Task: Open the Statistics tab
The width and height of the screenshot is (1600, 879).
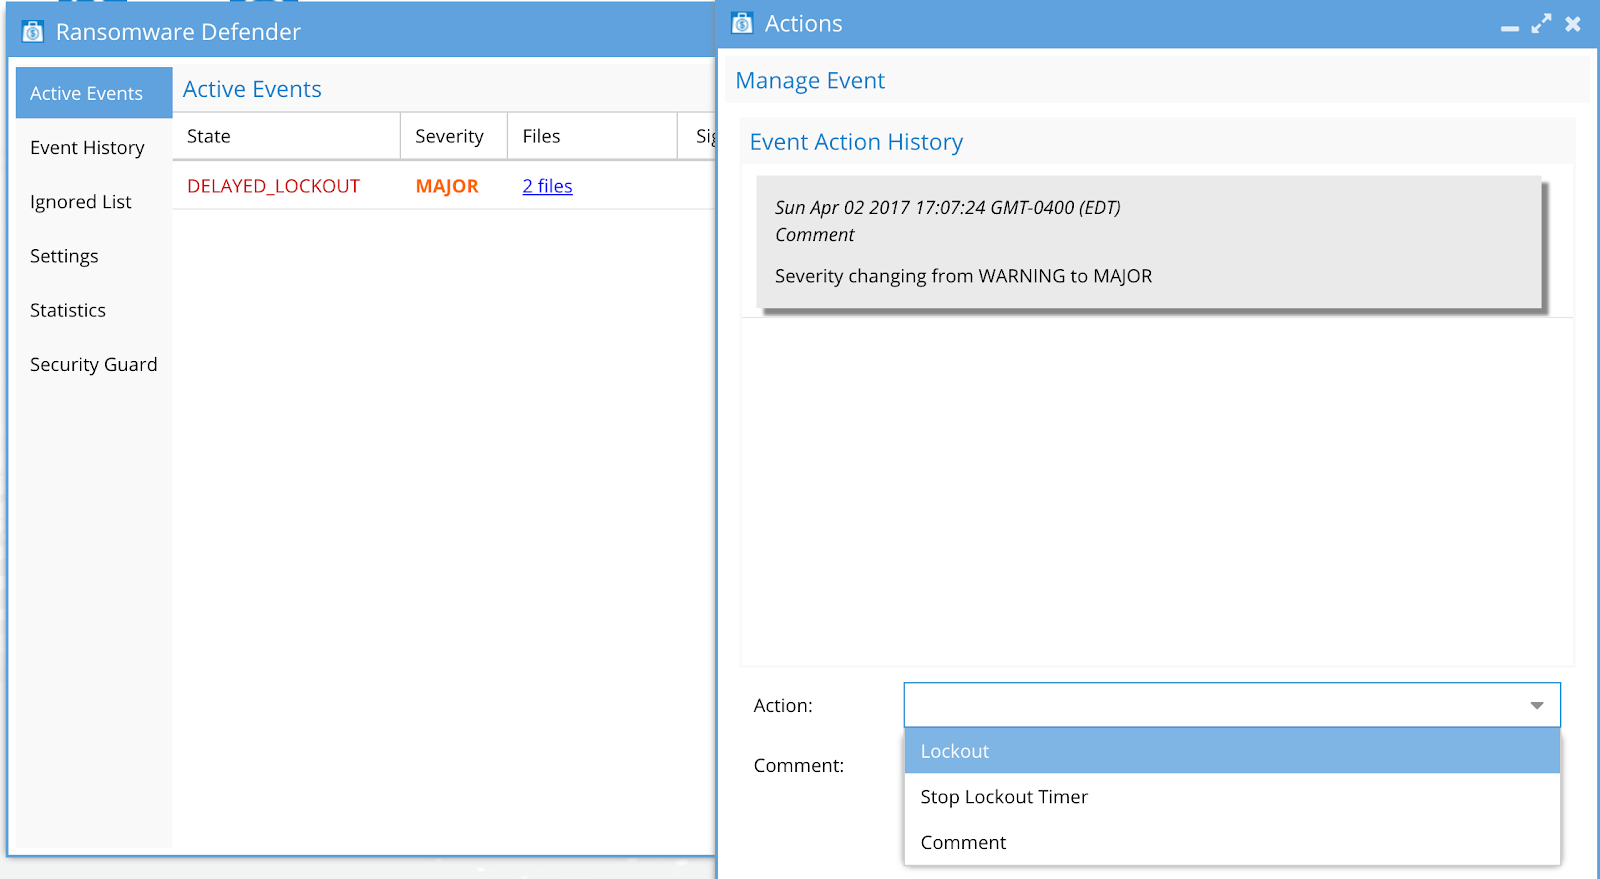Action: (94, 310)
